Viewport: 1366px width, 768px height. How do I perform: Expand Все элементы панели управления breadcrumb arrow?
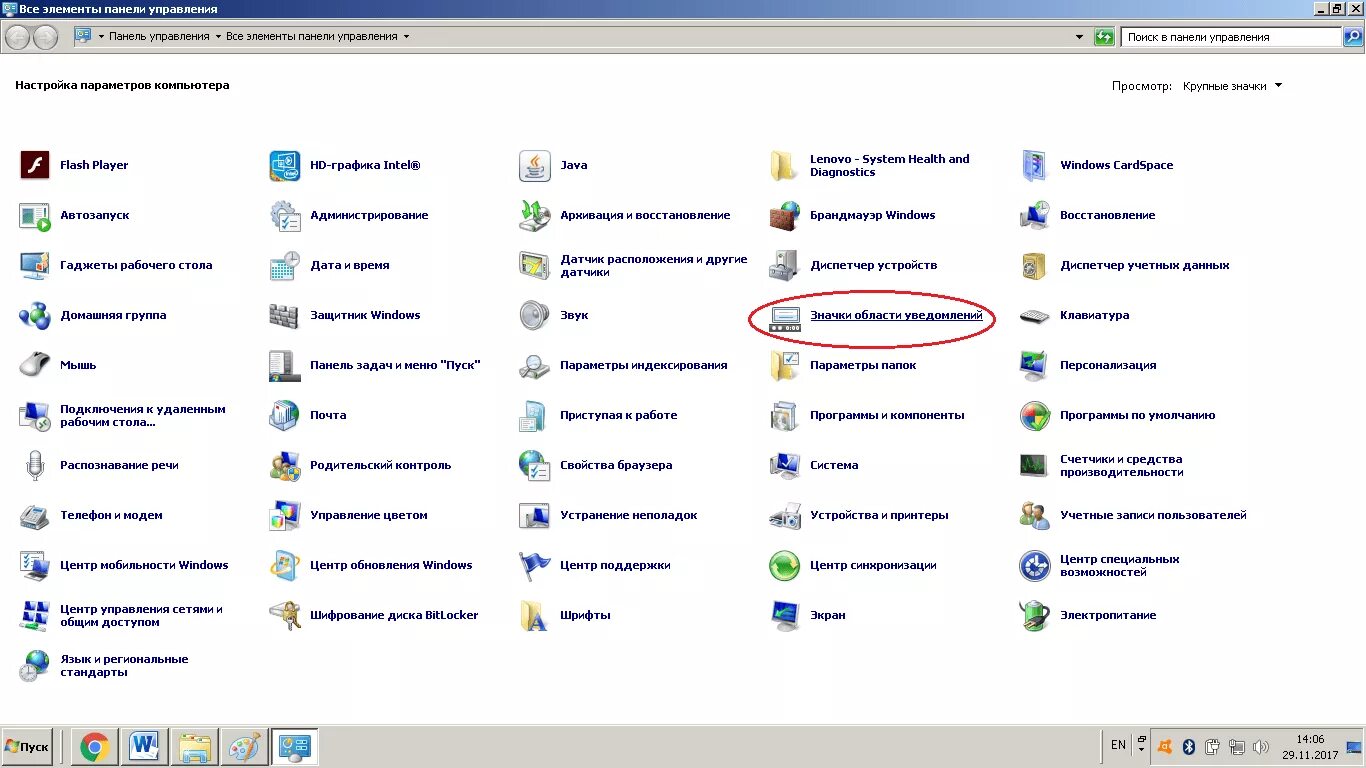pos(406,36)
